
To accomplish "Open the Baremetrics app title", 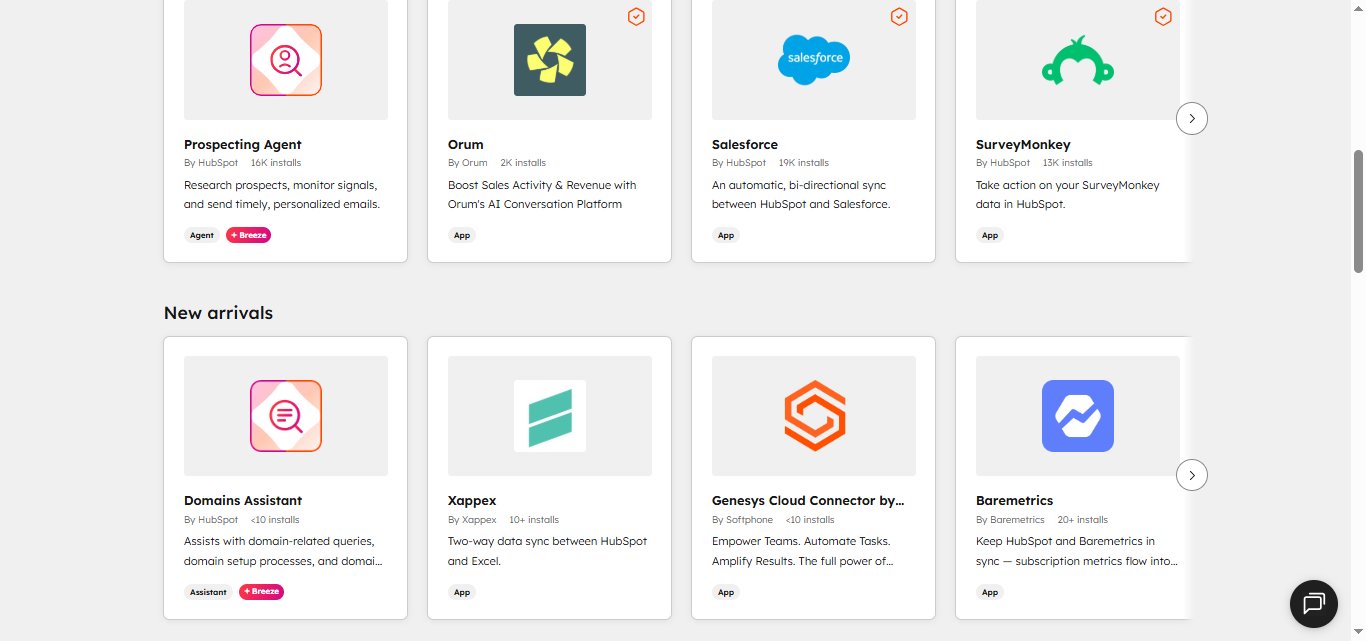I will pos(1014,501).
